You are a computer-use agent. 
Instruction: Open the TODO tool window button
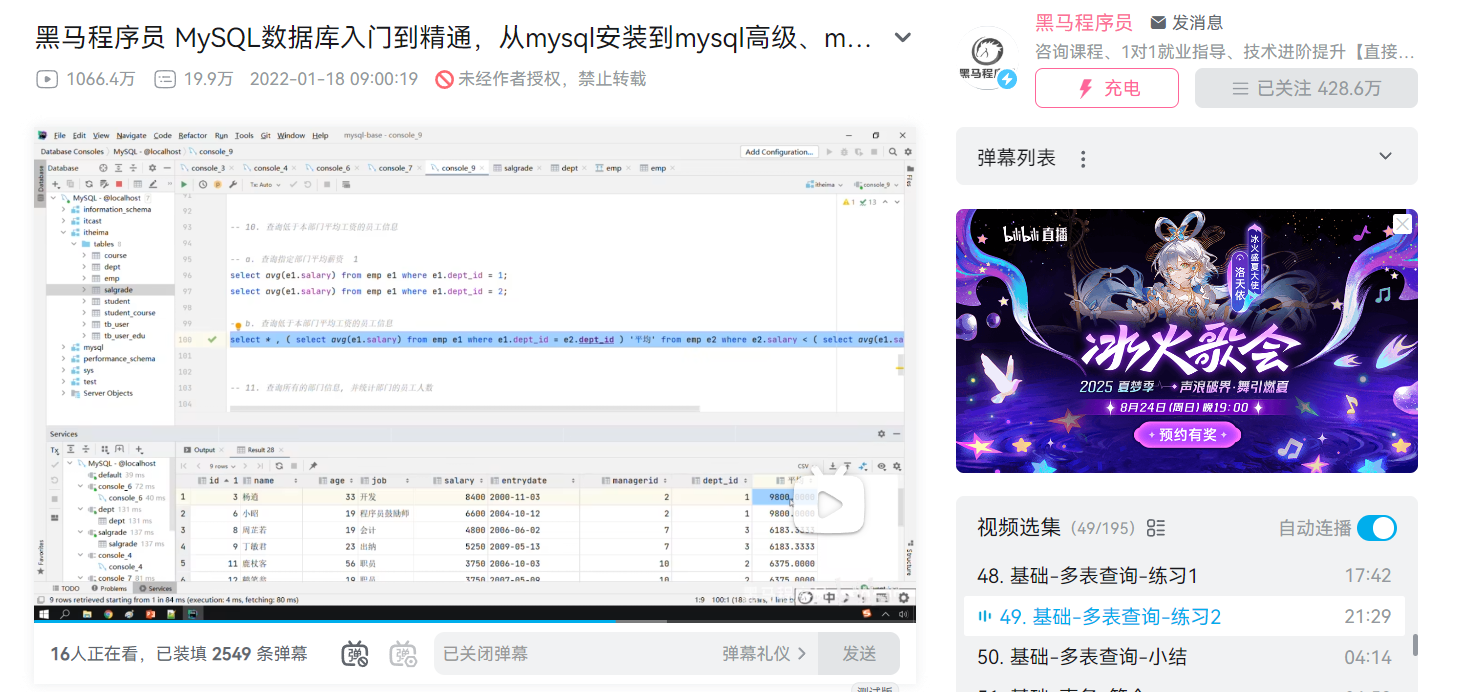pos(66,588)
